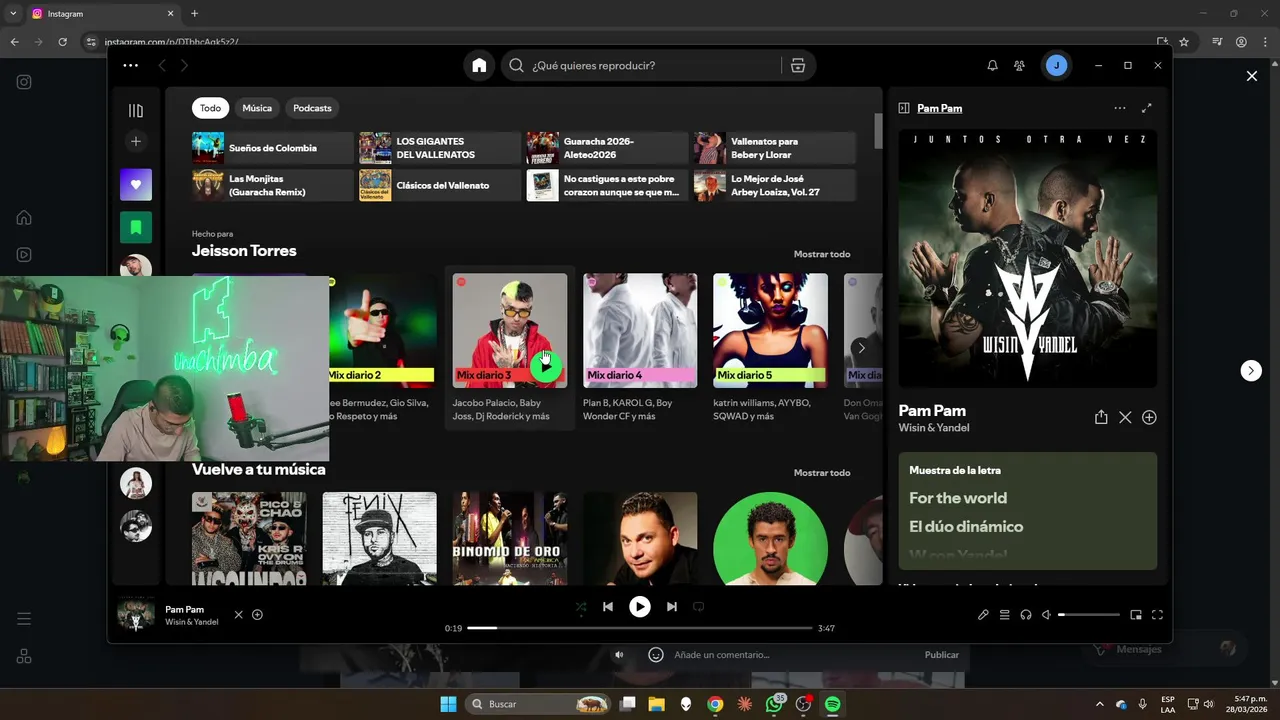Screen dimensions: 1280x720
Task: Go forward with the right arrow
Action: (x=184, y=65)
